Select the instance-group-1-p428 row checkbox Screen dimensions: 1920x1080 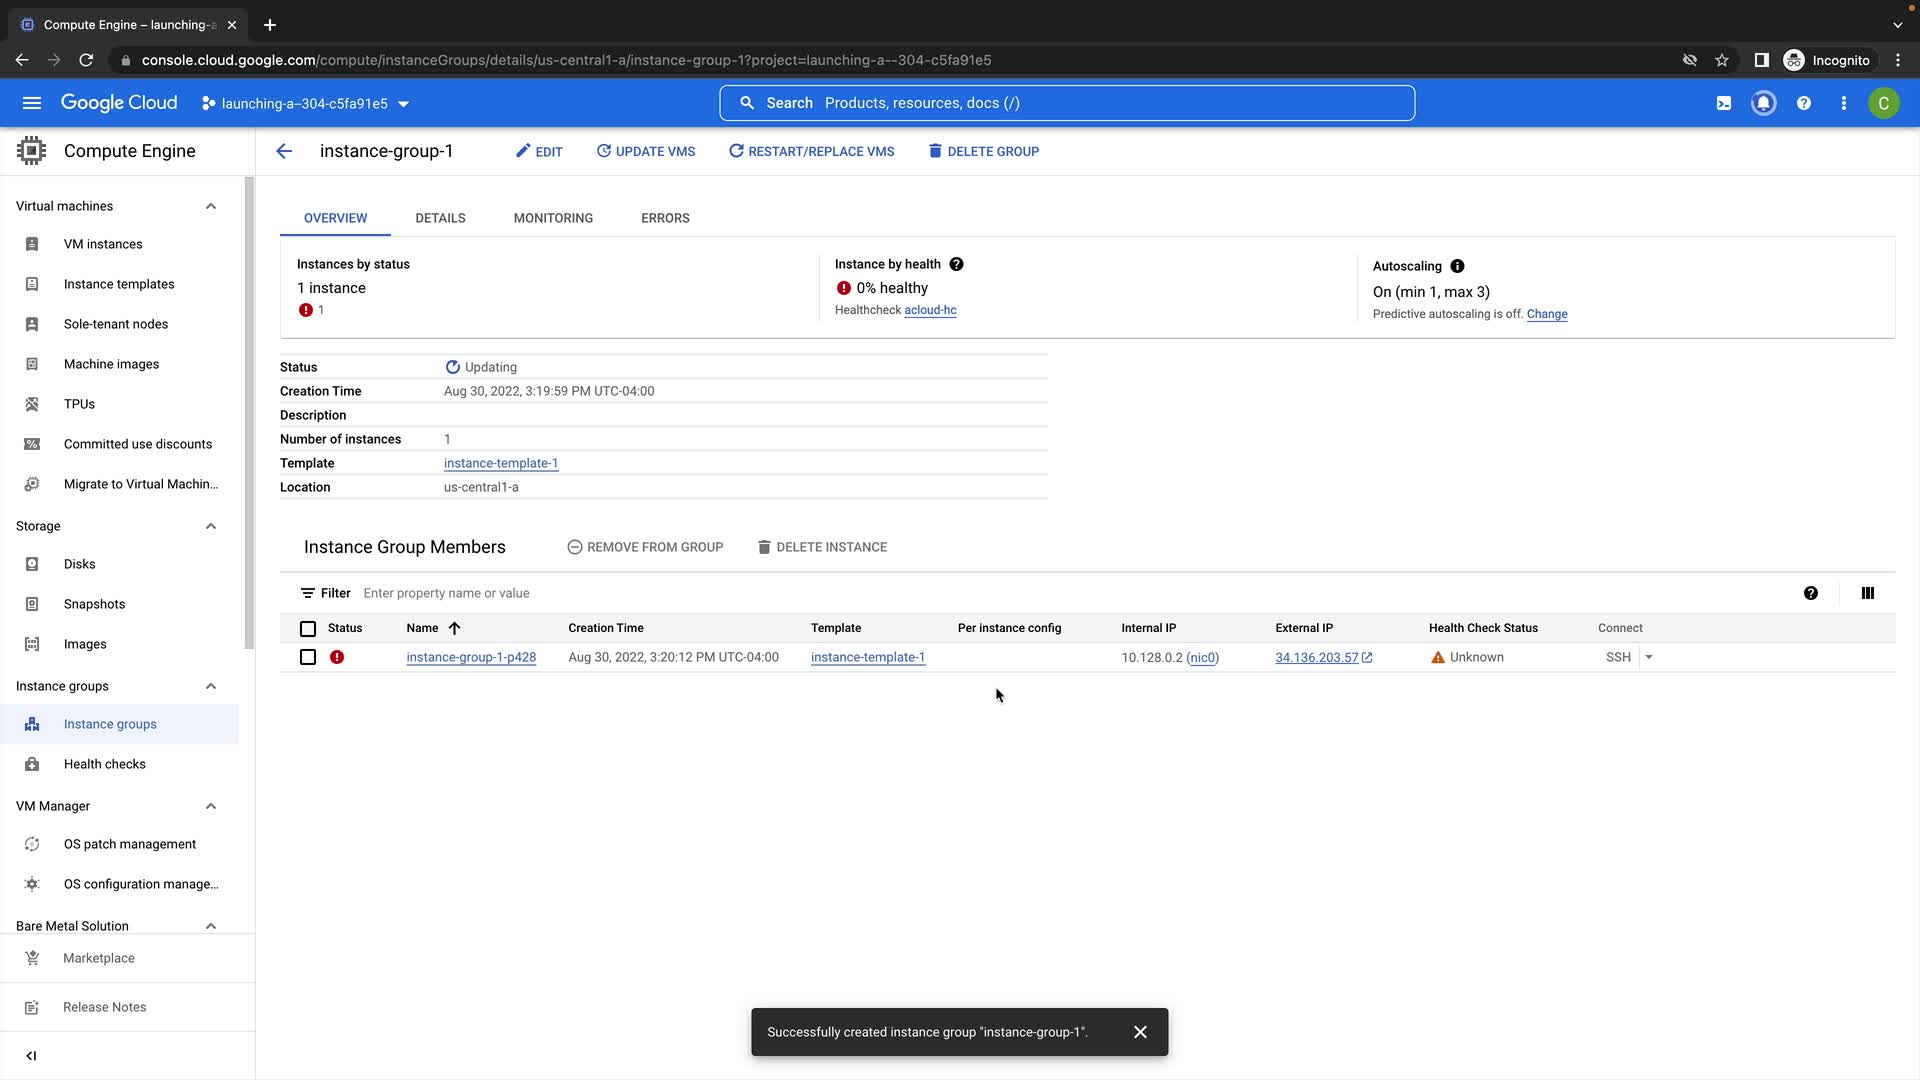308,657
